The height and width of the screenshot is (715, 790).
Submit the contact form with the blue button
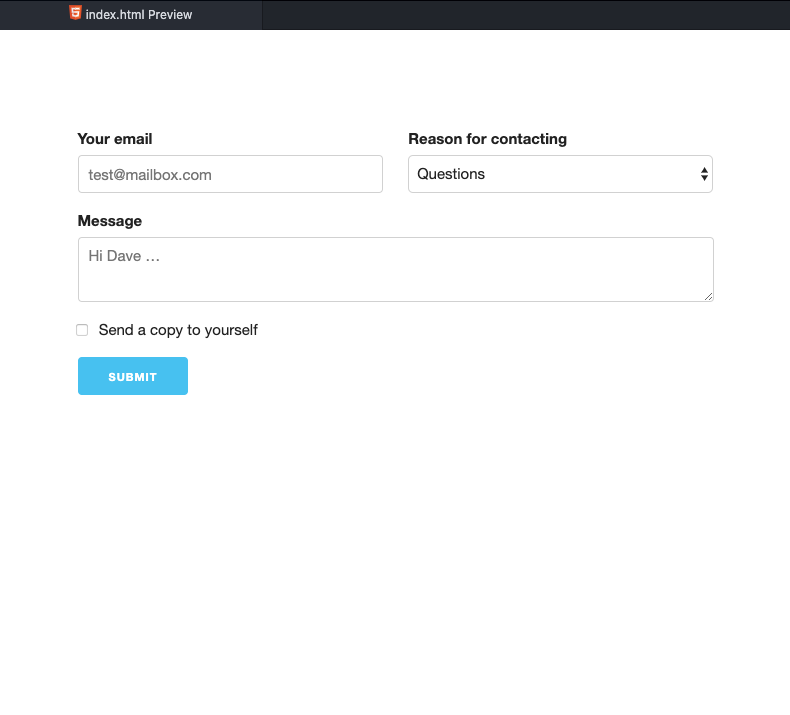click(x=133, y=376)
